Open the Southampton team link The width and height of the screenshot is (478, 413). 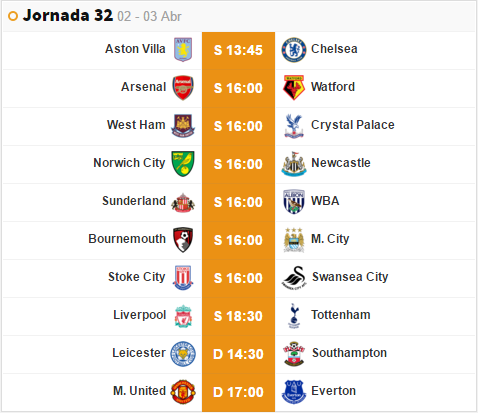(x=349, y=353)
